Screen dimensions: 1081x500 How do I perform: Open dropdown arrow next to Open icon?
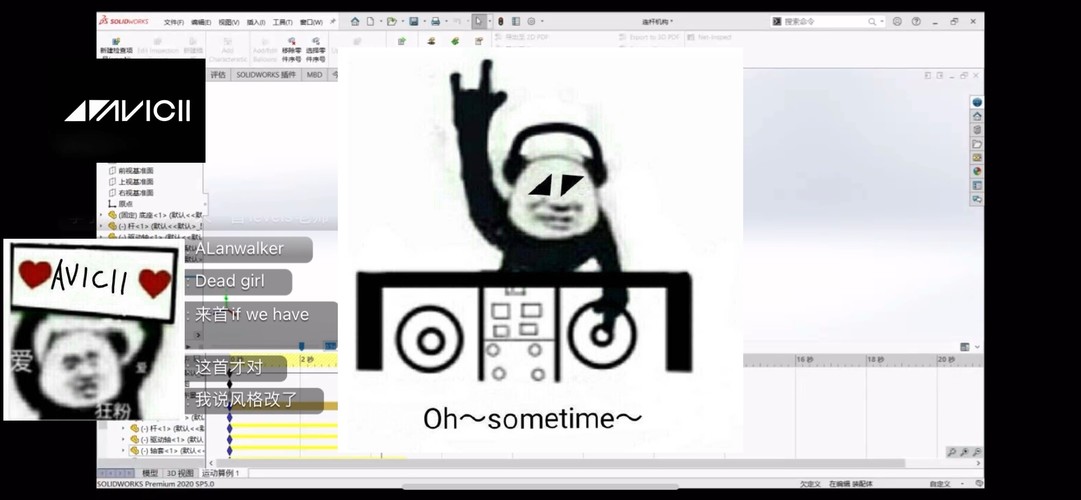pos(401,21)
